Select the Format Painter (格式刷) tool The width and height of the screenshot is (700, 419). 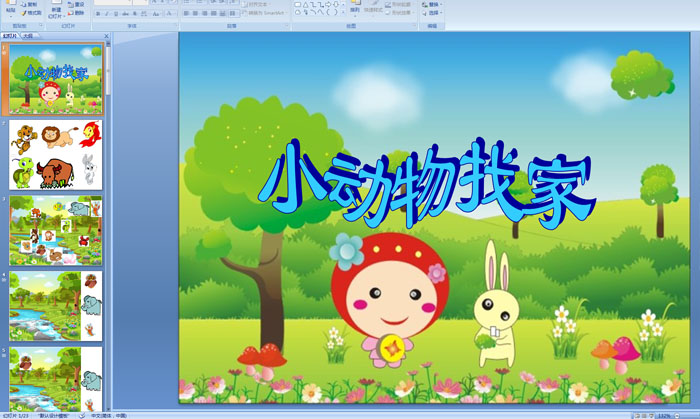(x=33, y=13)
